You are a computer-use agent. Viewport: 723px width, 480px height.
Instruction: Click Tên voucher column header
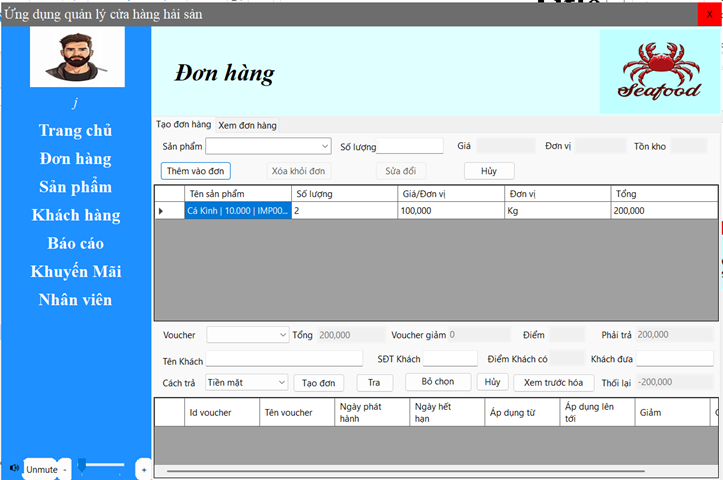tap(297, 413)
